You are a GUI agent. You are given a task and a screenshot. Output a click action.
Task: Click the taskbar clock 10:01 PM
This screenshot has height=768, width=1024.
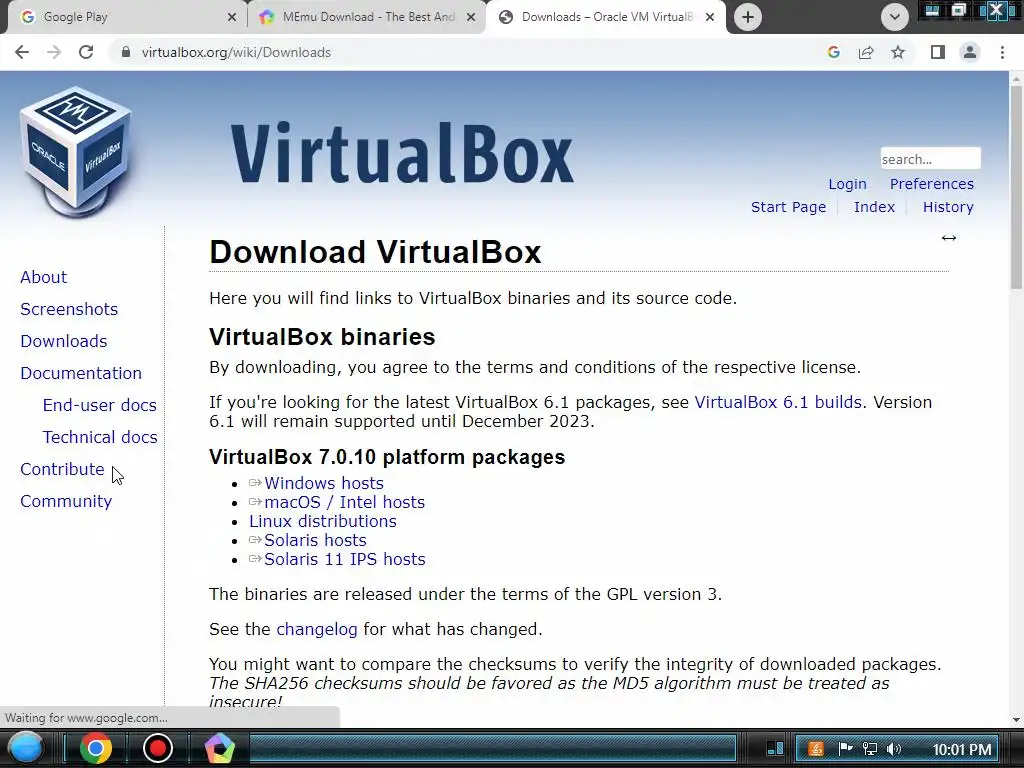(961, 750)
